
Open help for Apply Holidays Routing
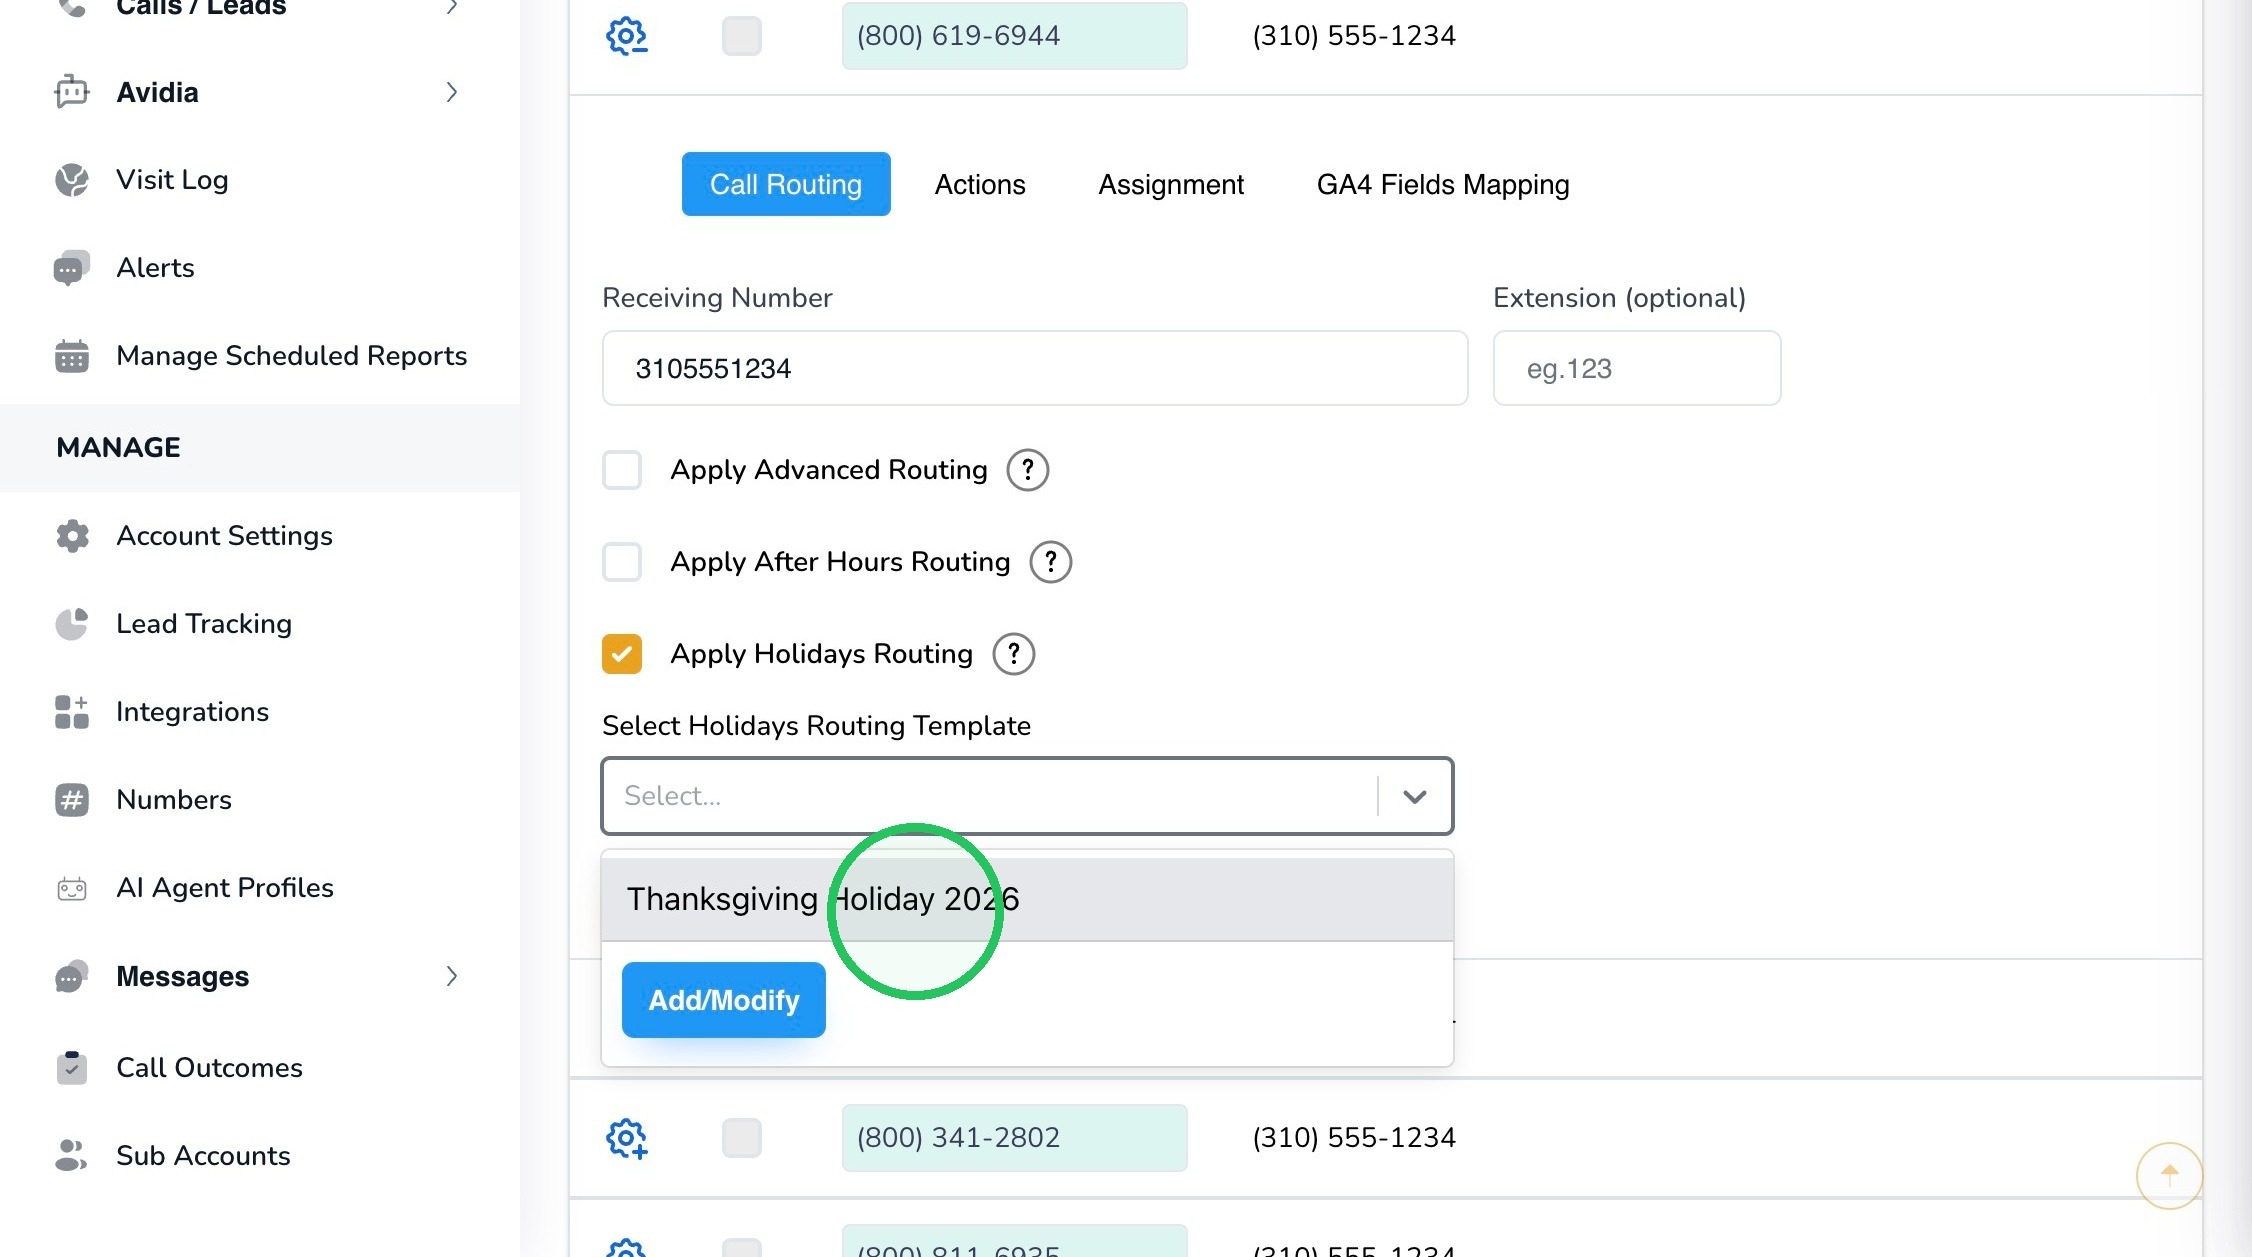[x=1013, y=654]
